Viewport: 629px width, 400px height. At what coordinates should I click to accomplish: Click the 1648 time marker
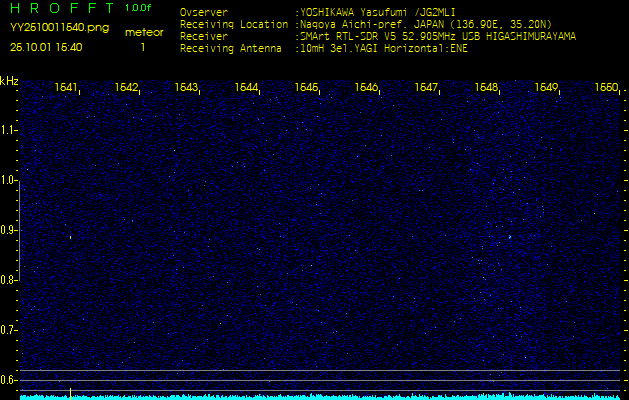(x=487, y=88)
